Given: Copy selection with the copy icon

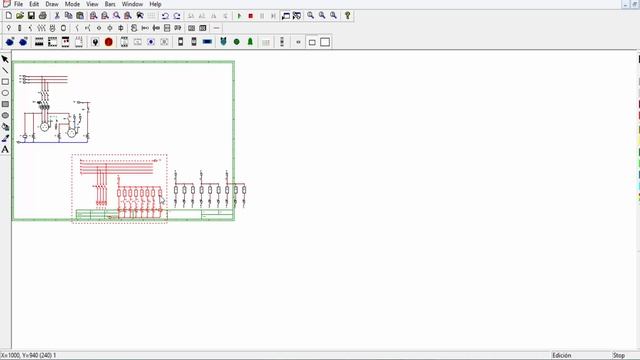Looking at the screenshot, I should [x=69, y=16].
